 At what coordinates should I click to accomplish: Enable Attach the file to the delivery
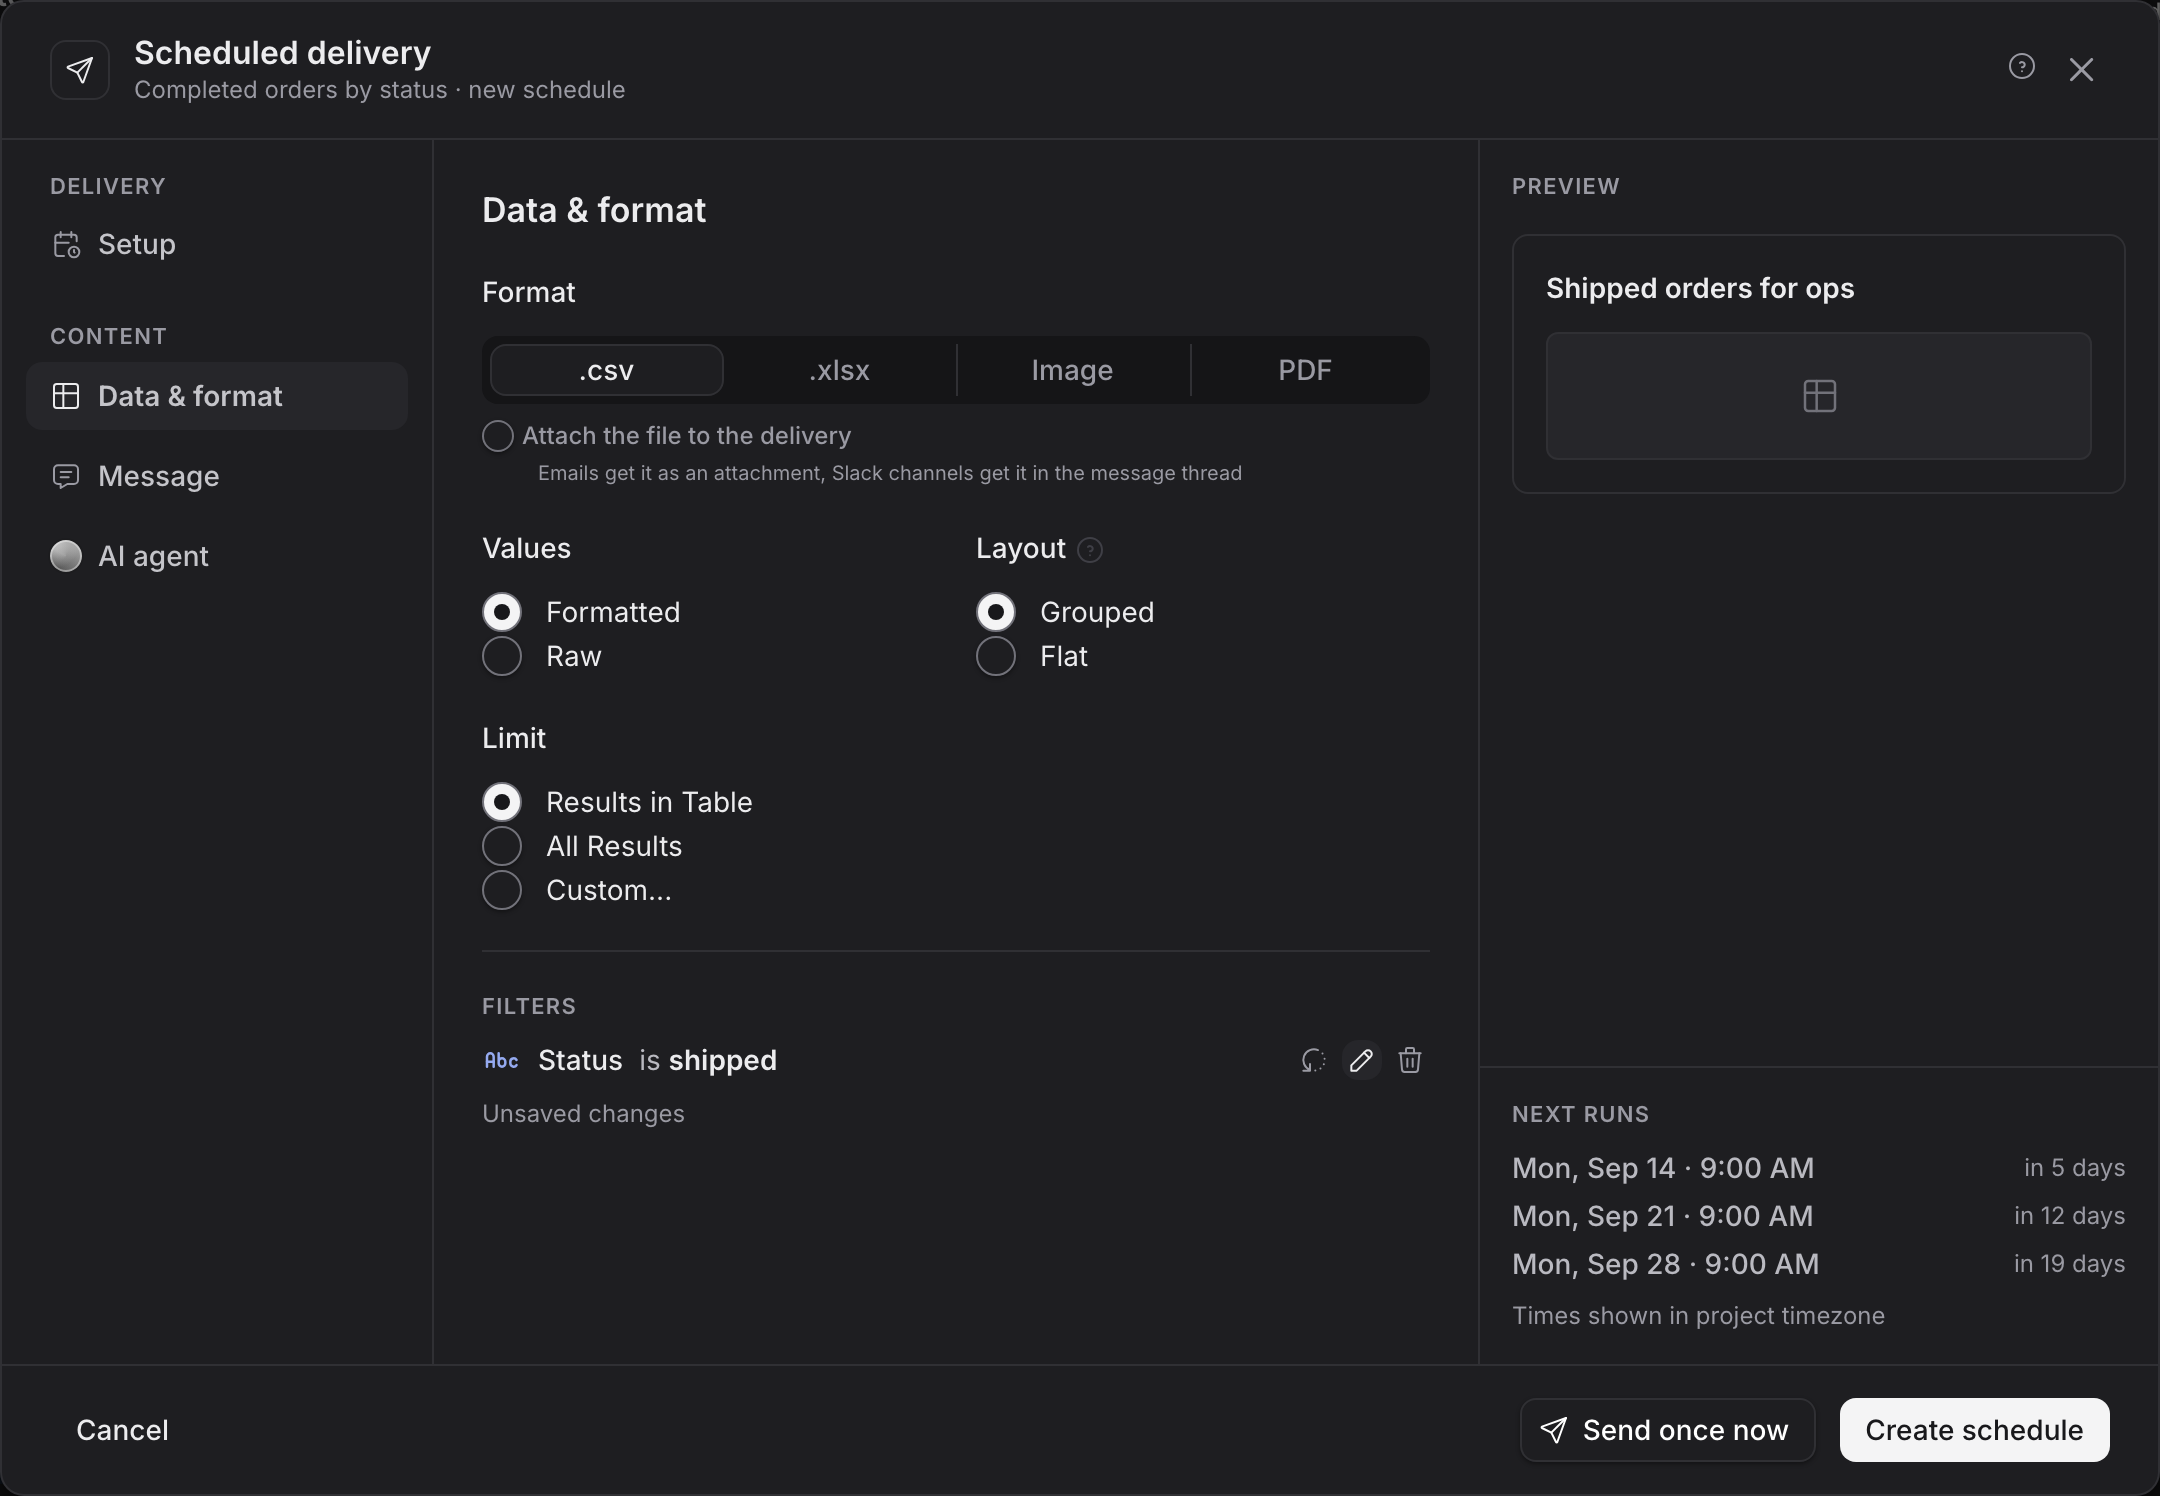[498, 436]
